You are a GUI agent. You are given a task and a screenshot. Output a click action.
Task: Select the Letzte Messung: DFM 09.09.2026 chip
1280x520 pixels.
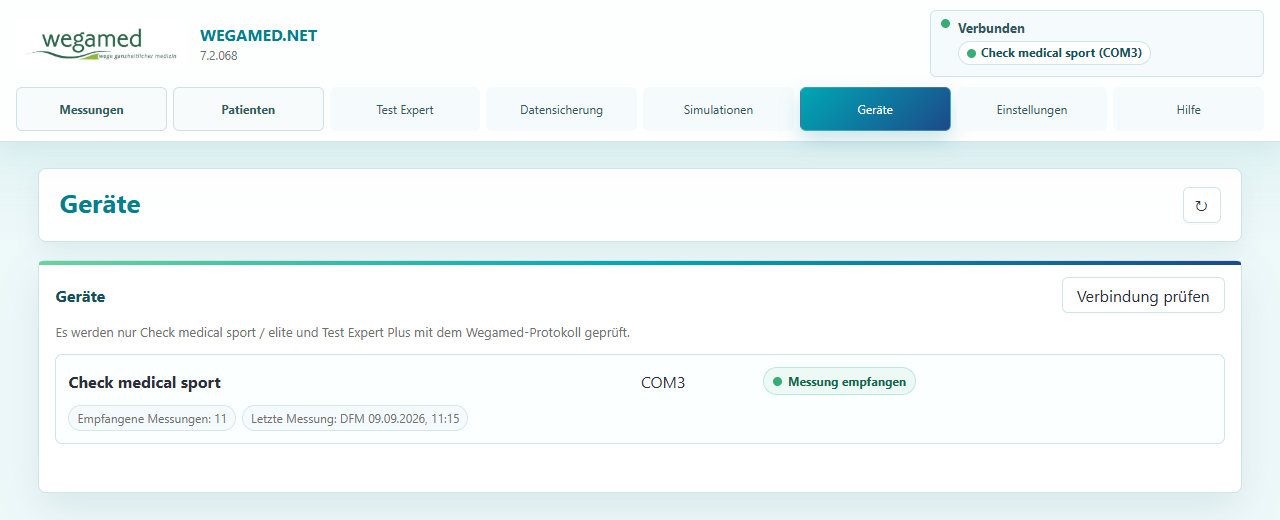[x=355, y=418]
